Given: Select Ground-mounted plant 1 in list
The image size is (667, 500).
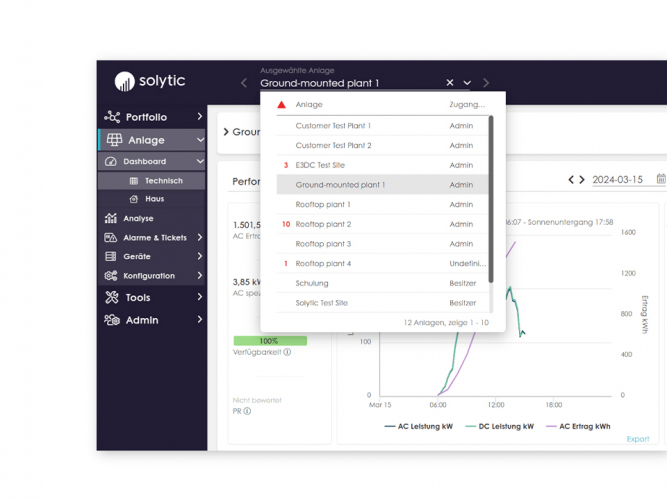Looking at the screenshot, I should 382,185.
